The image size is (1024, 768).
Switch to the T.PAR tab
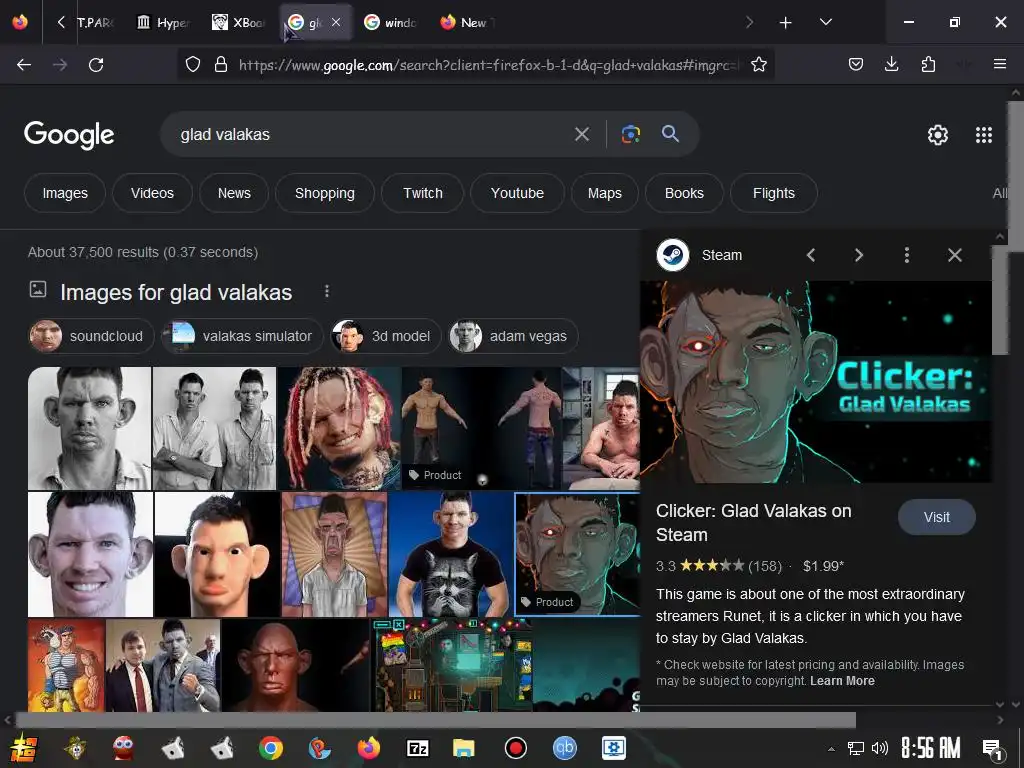(95, 23)
